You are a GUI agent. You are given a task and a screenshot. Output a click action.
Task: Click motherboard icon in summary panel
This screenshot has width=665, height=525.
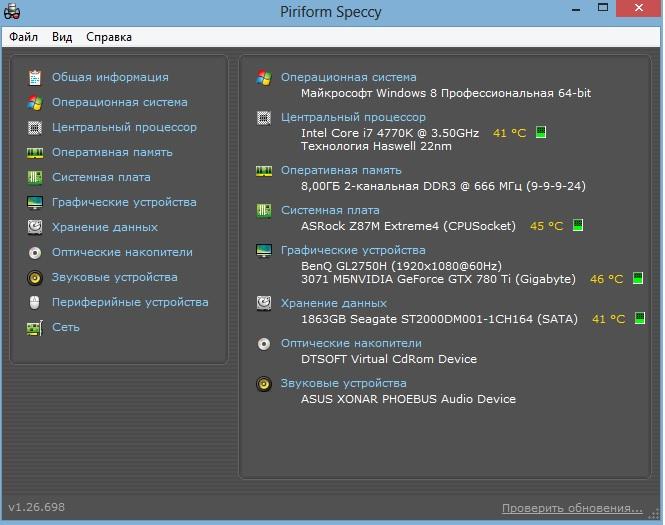[x=264, y=210]
